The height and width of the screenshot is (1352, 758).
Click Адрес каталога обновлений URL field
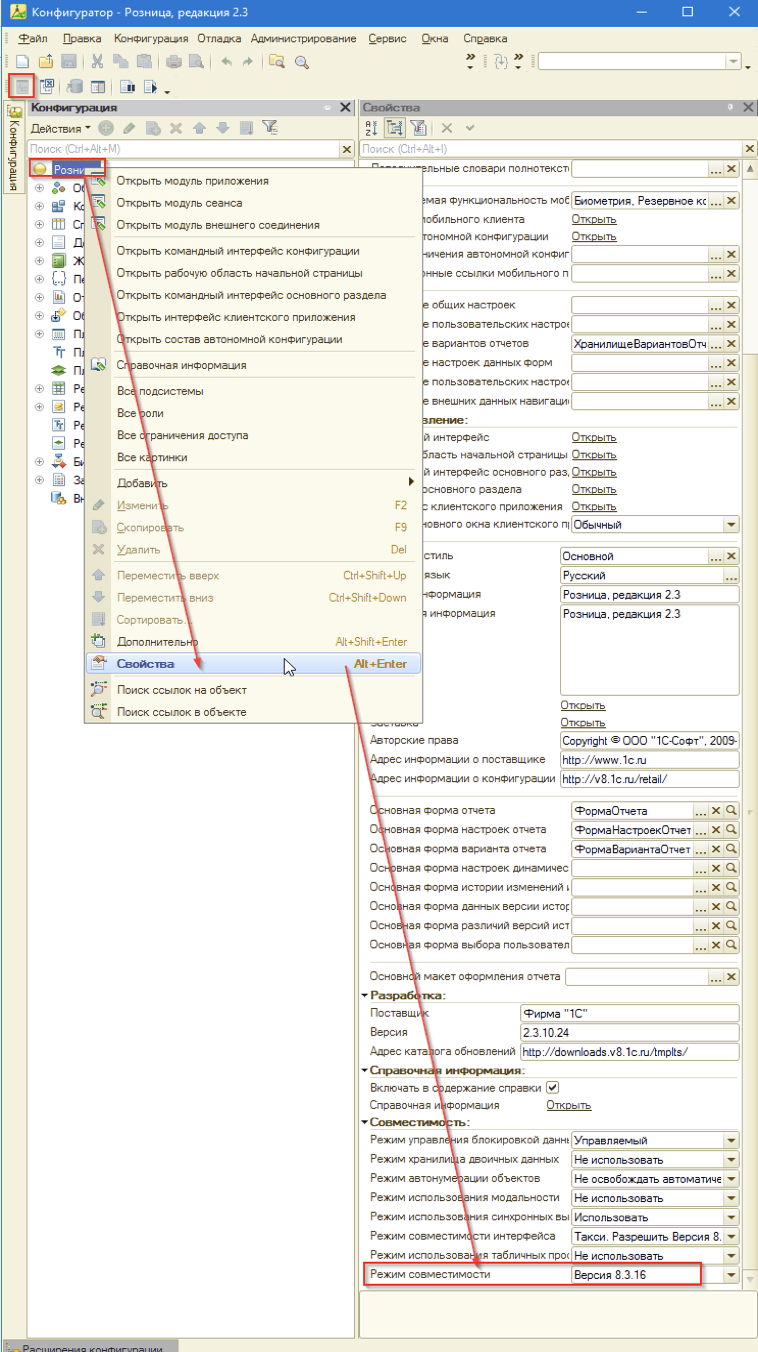(x=628, y=1051)
